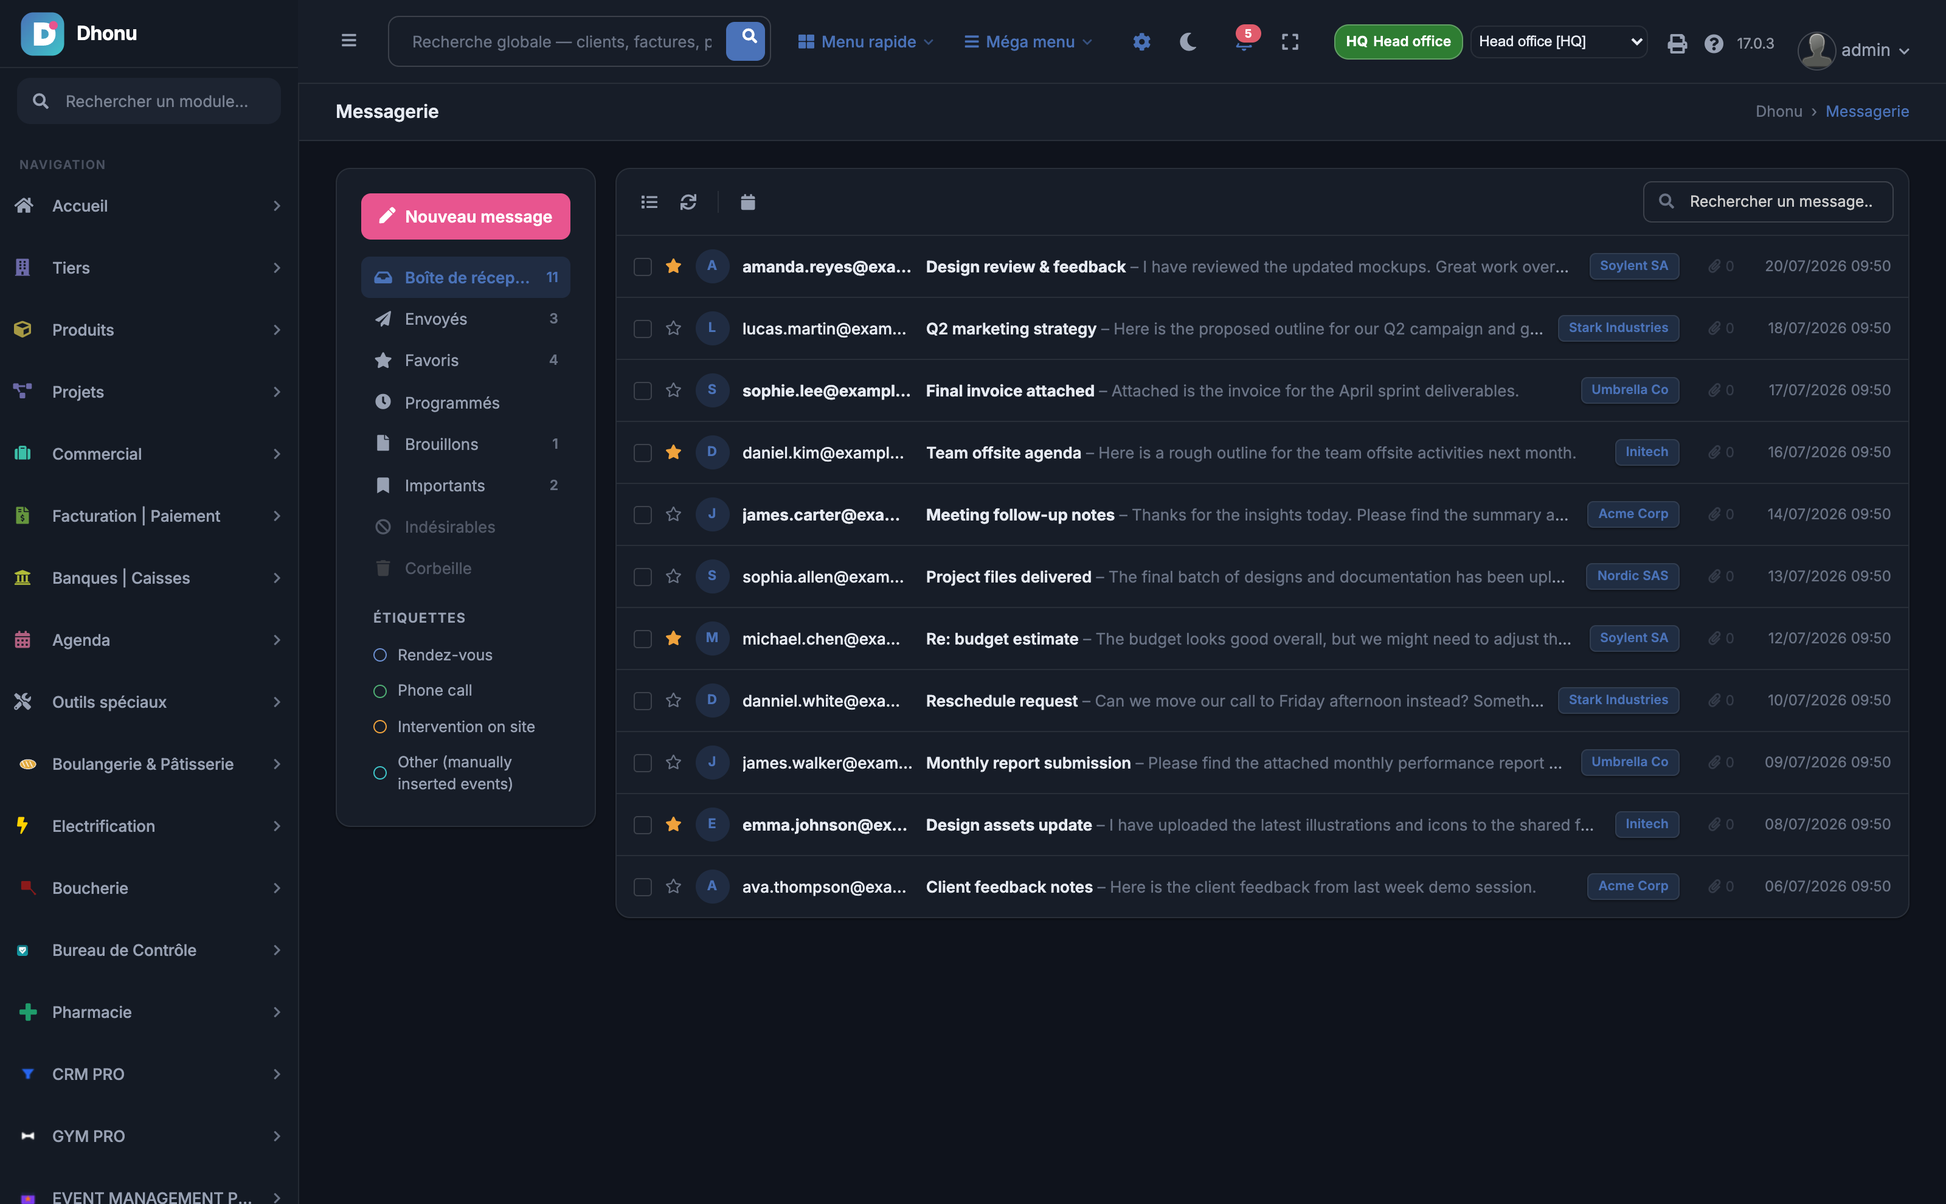This screenshot has height=1204, width=1946.
Task: Click the list view toolbar icon
Action: point(649,202)
